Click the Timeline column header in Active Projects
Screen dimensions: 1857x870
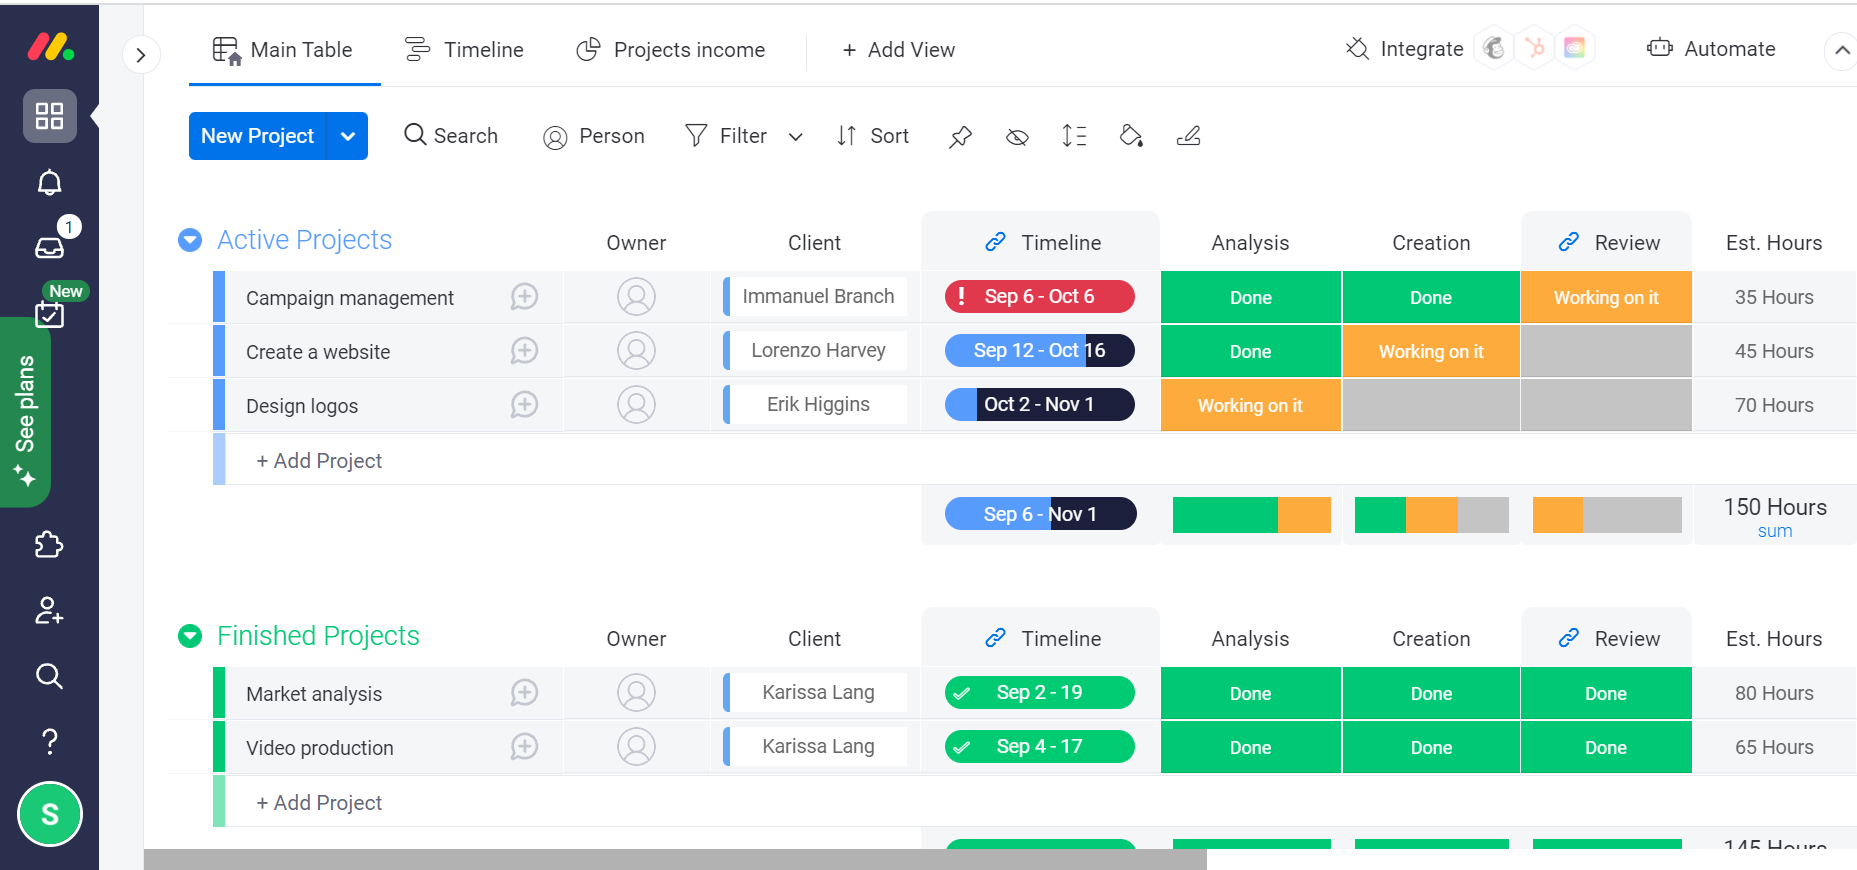(1040, 243)
